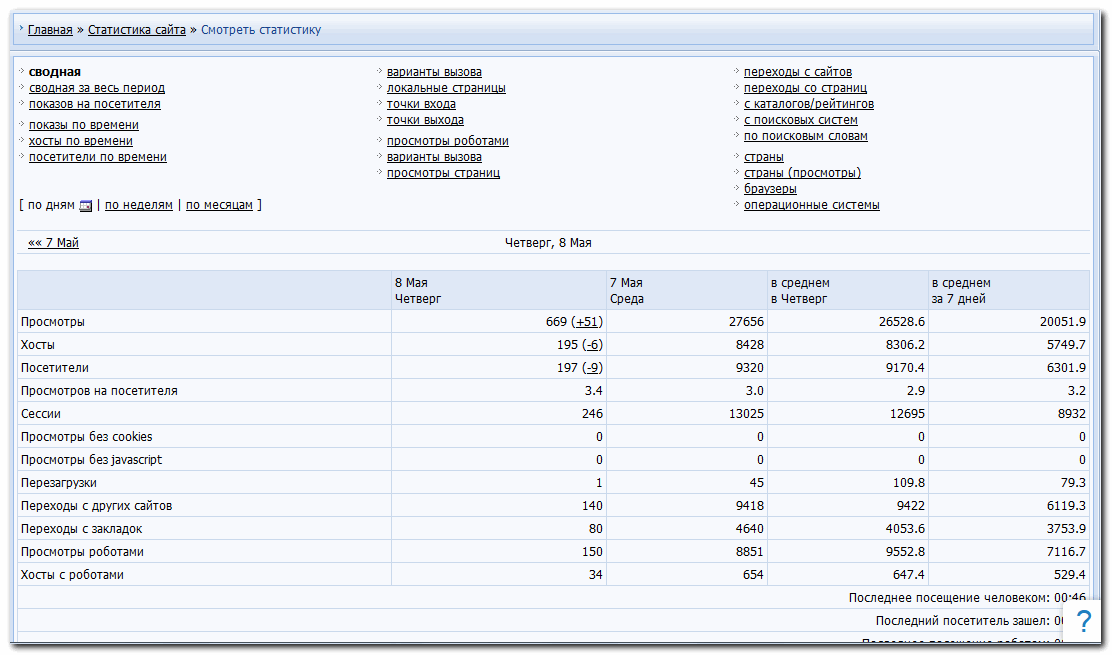This screenshot has width=1112, height=655.
Task: Open локальные страницы report
Action: tap(446, 88)
